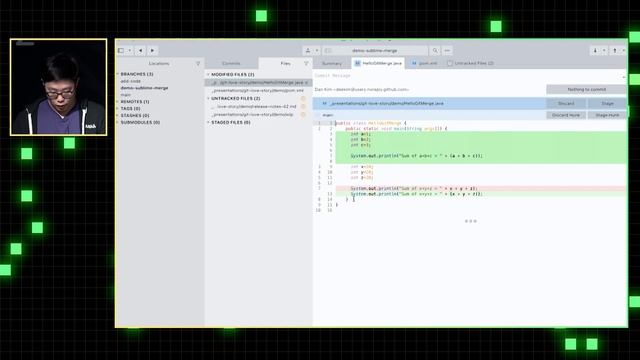This screenshot has width=640, height=360.
Task: Filter files with the funnel icon
Action: tap(306, 64)
